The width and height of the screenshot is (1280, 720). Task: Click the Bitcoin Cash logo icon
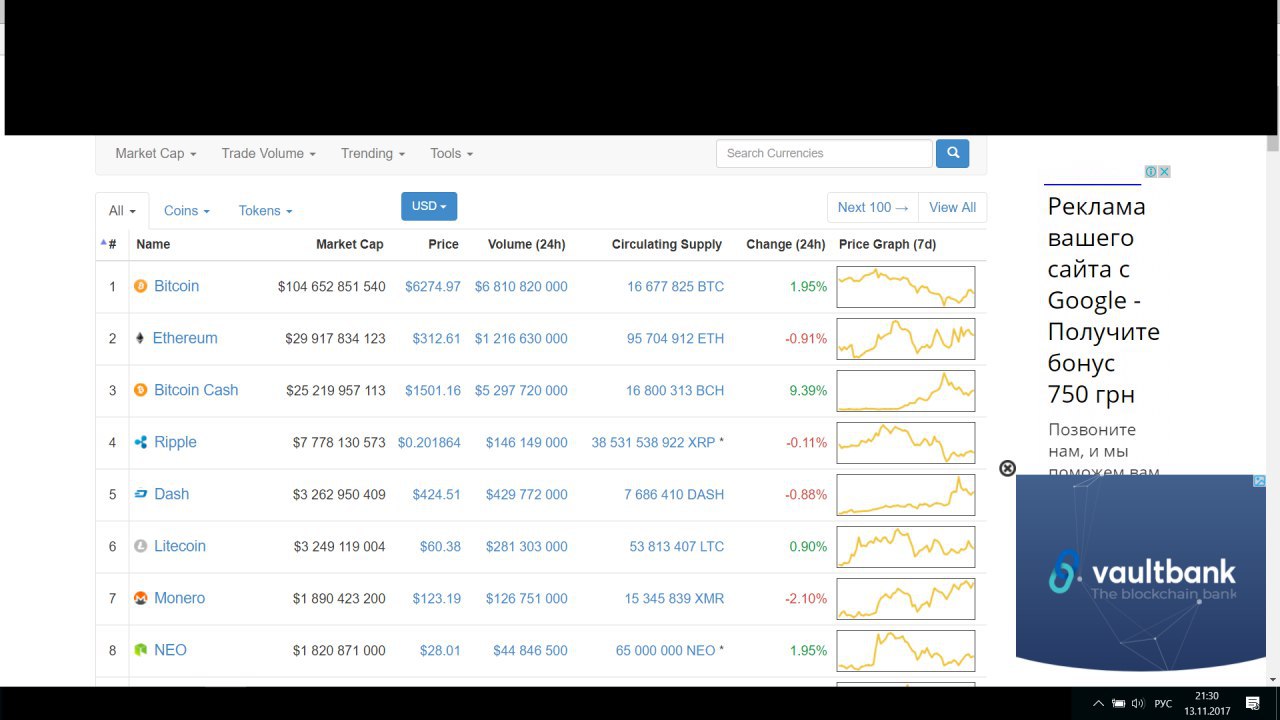pos(141,390)
